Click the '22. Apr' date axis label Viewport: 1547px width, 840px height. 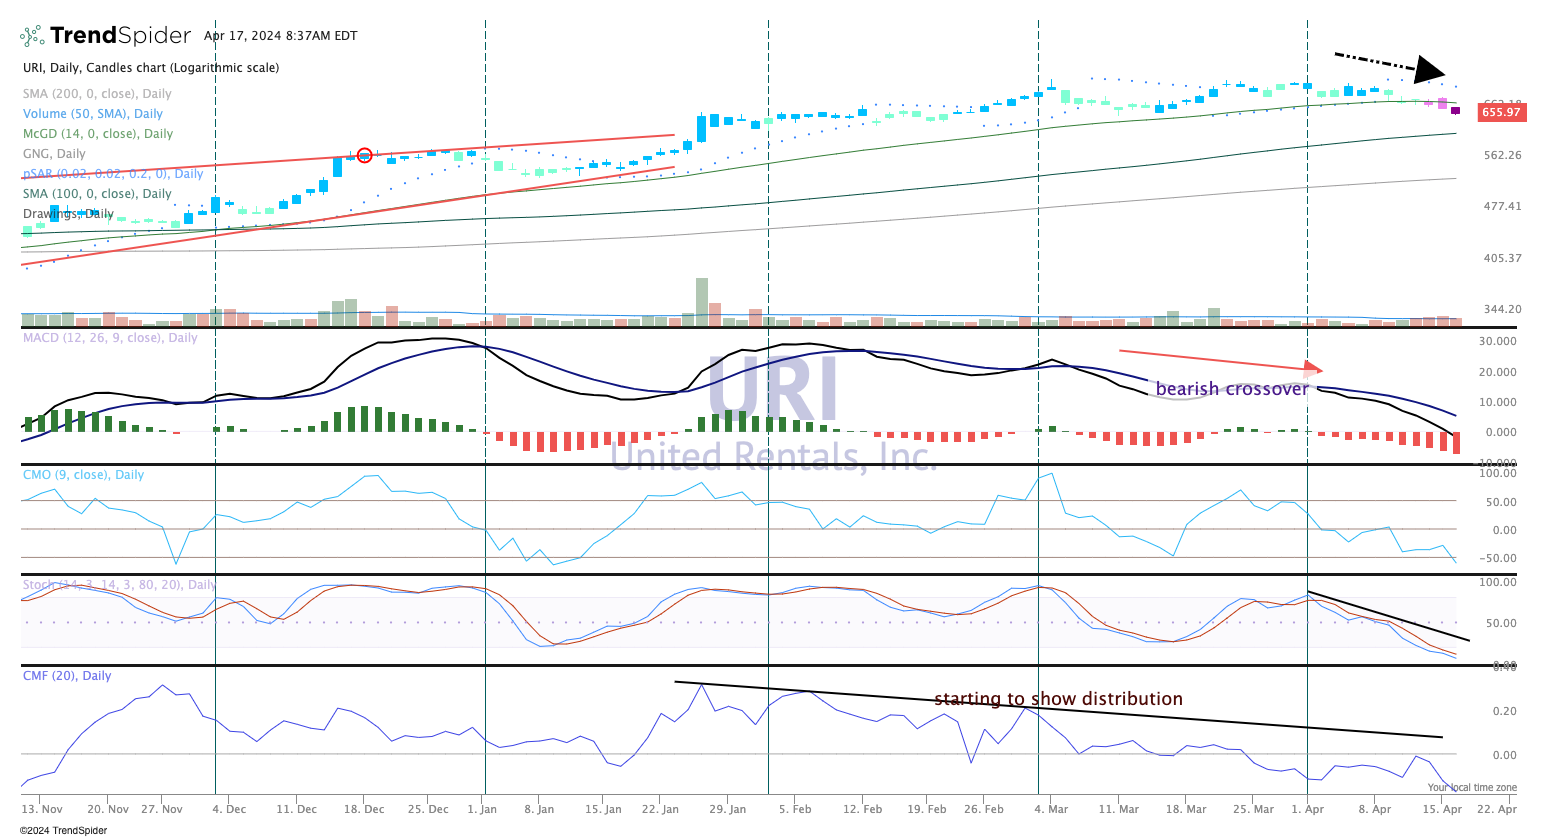coord(1496,809)
